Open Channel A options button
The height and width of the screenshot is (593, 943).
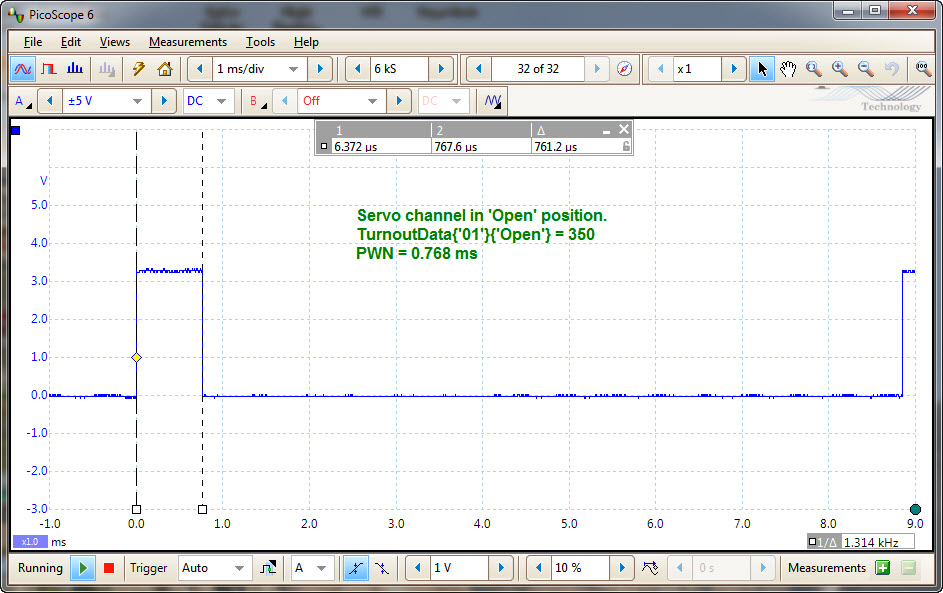23,101
